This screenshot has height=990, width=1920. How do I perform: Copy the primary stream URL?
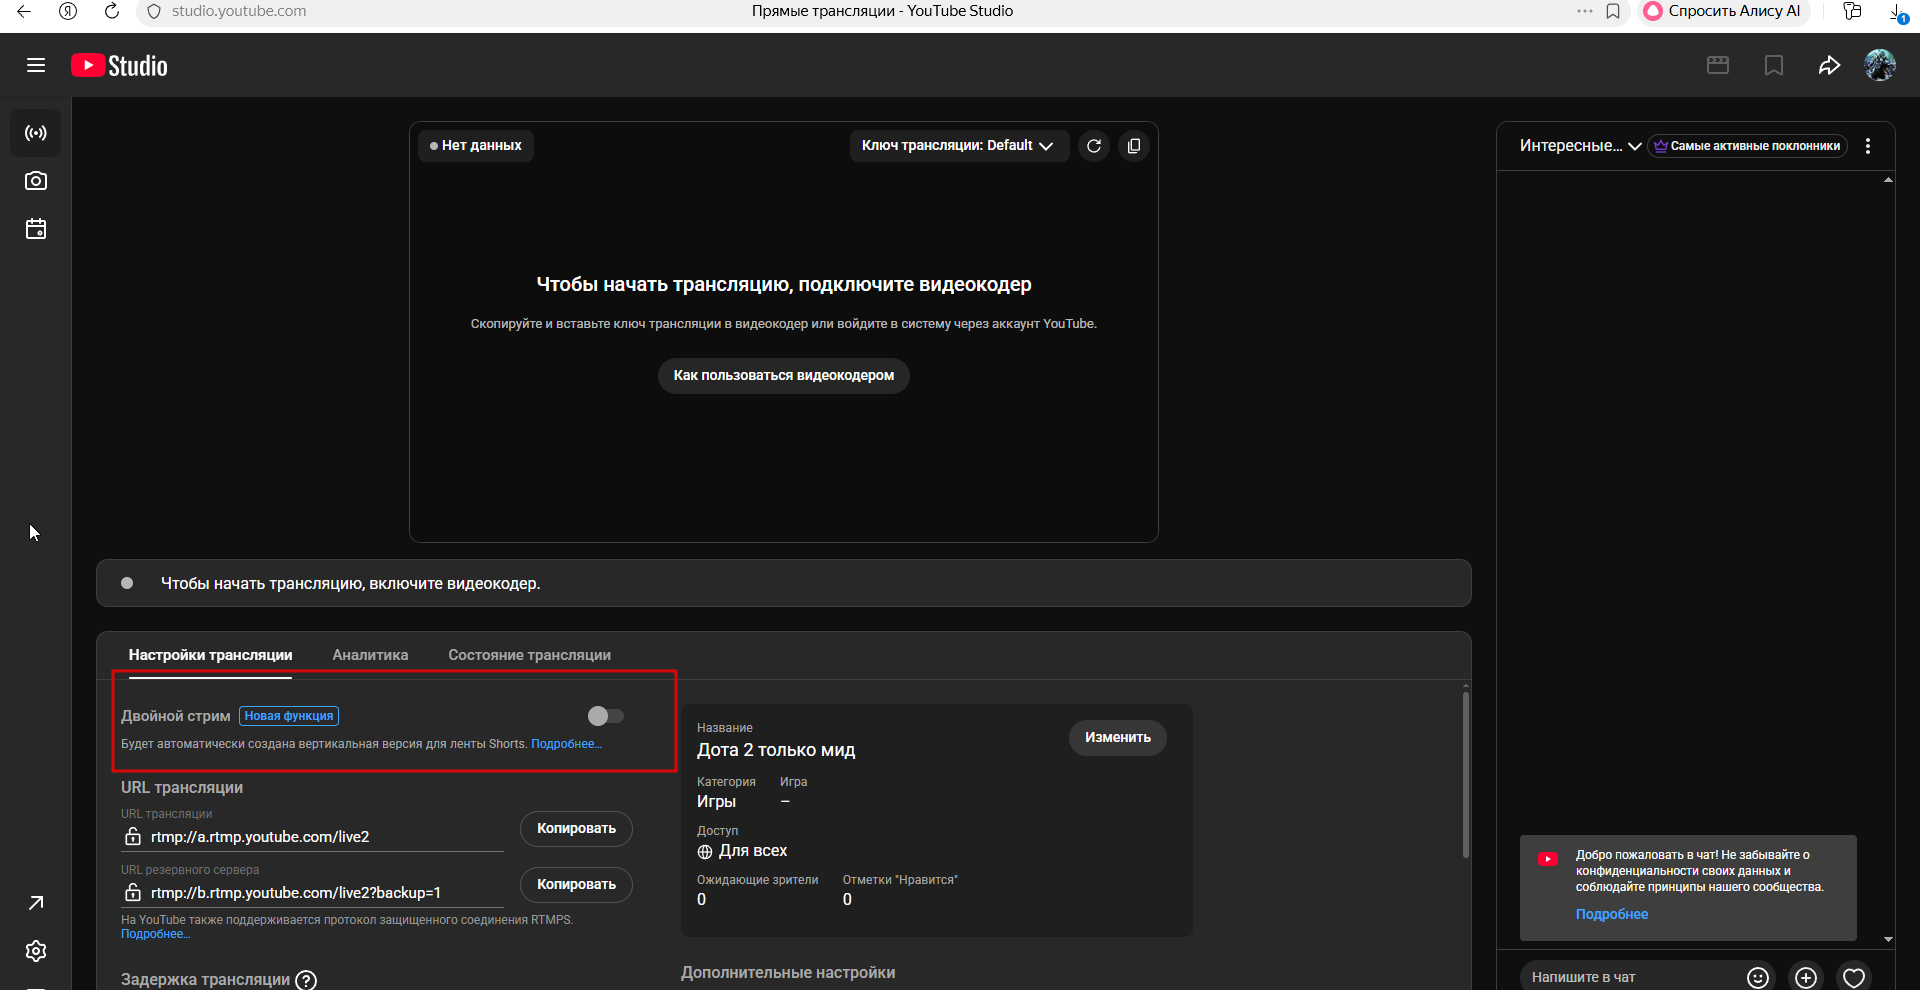coord(576,829)
